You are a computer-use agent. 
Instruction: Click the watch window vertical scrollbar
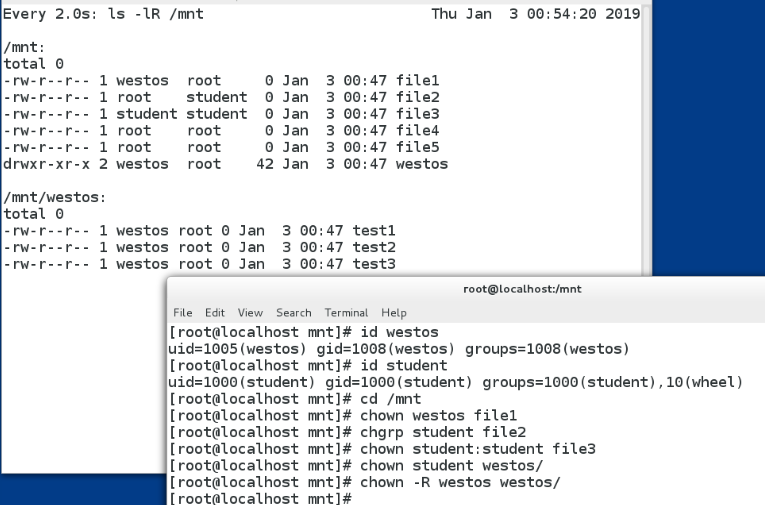coord(646,141)
